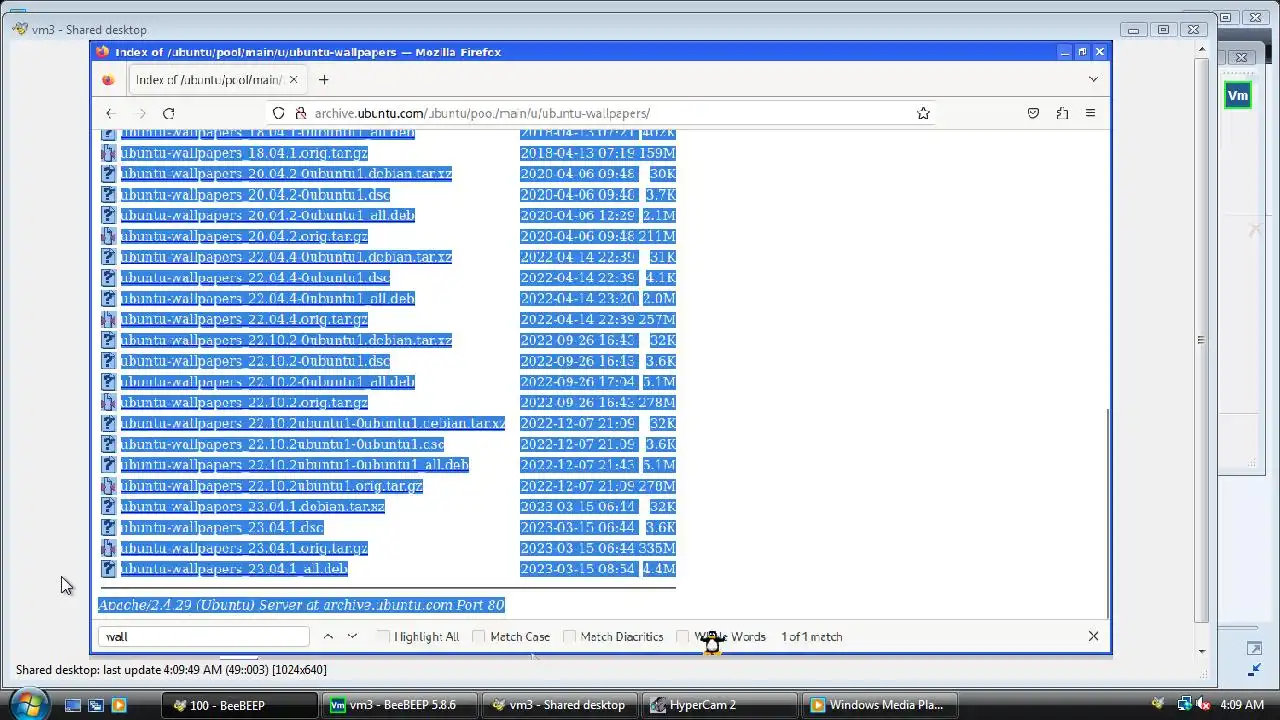The height and width of the screenshot is (720, 1280).
Task: Click the muted volume tray icon
Action: [1202, 705]
